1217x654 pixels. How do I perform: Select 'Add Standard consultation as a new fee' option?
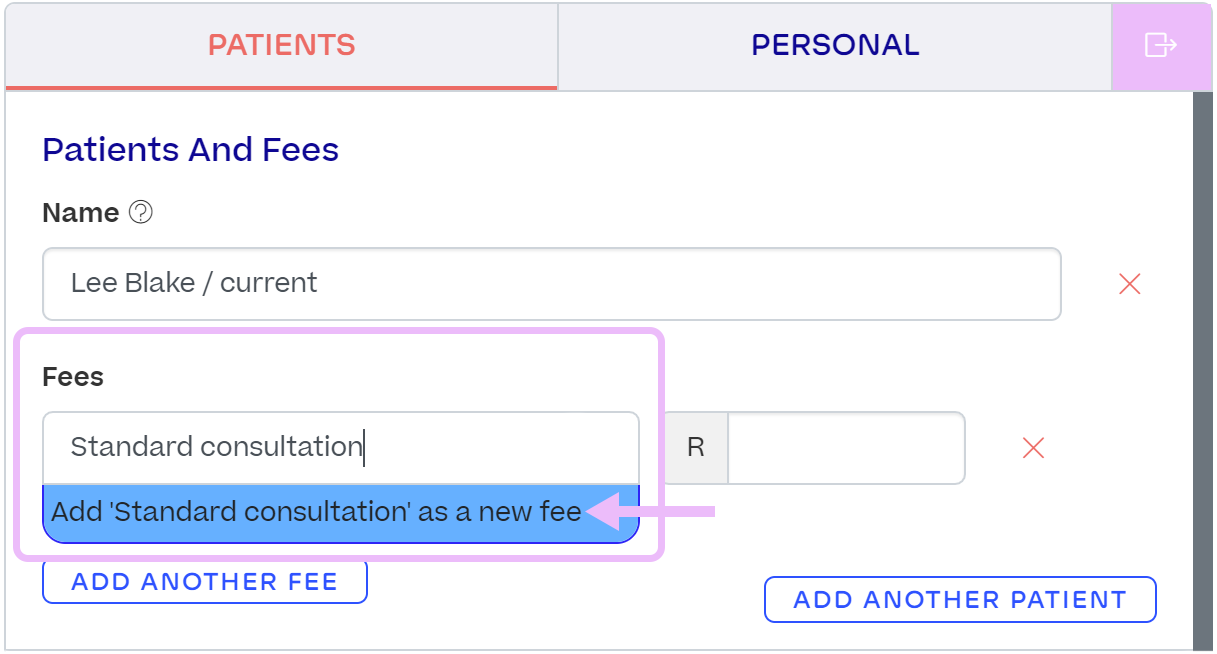tap(341, 513)
